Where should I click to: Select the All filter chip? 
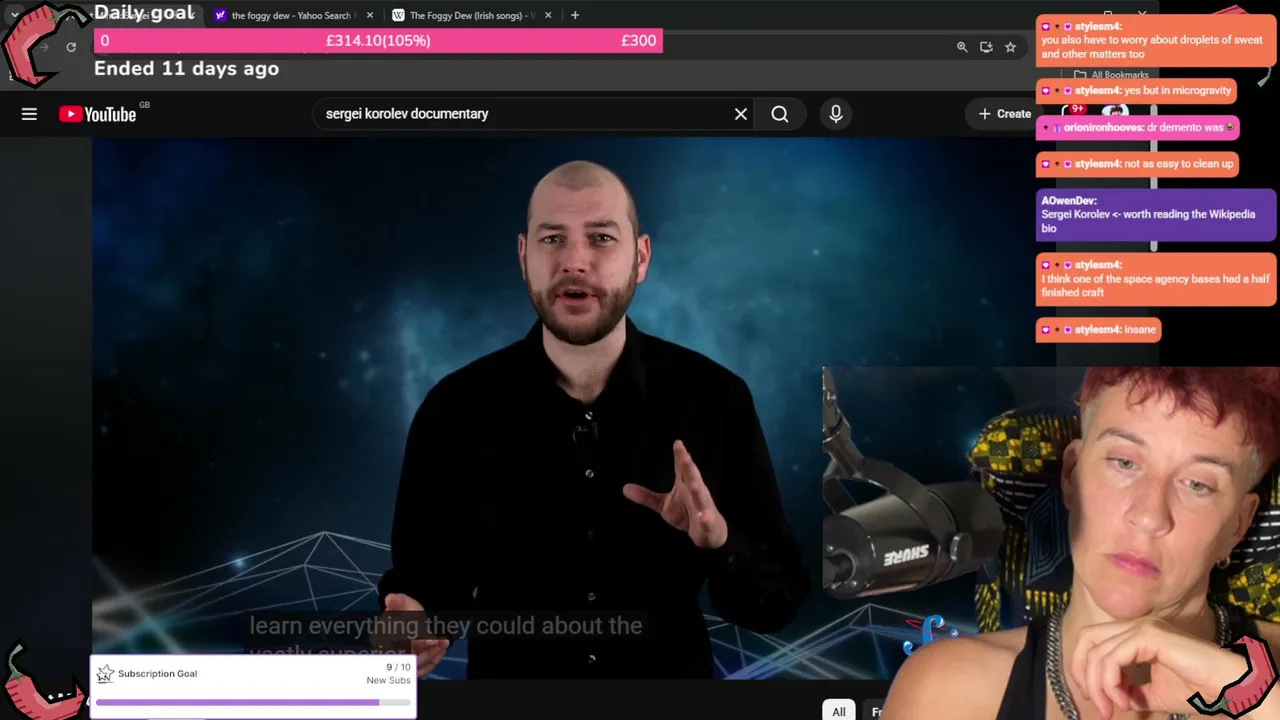point(839,711)
